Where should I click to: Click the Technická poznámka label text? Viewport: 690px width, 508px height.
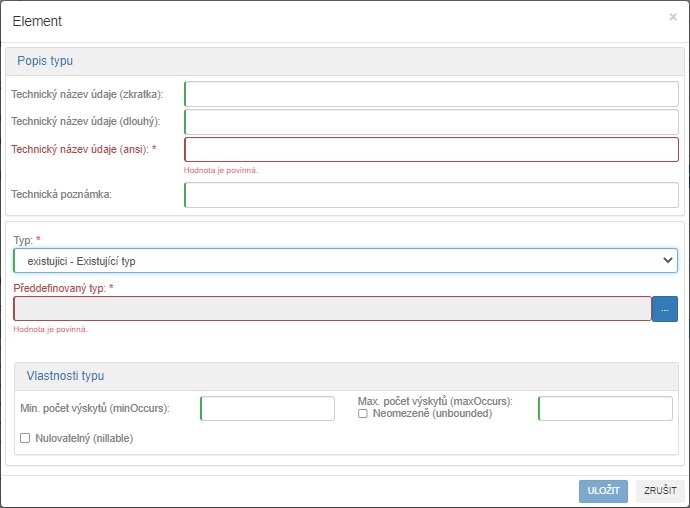point(61,195)
